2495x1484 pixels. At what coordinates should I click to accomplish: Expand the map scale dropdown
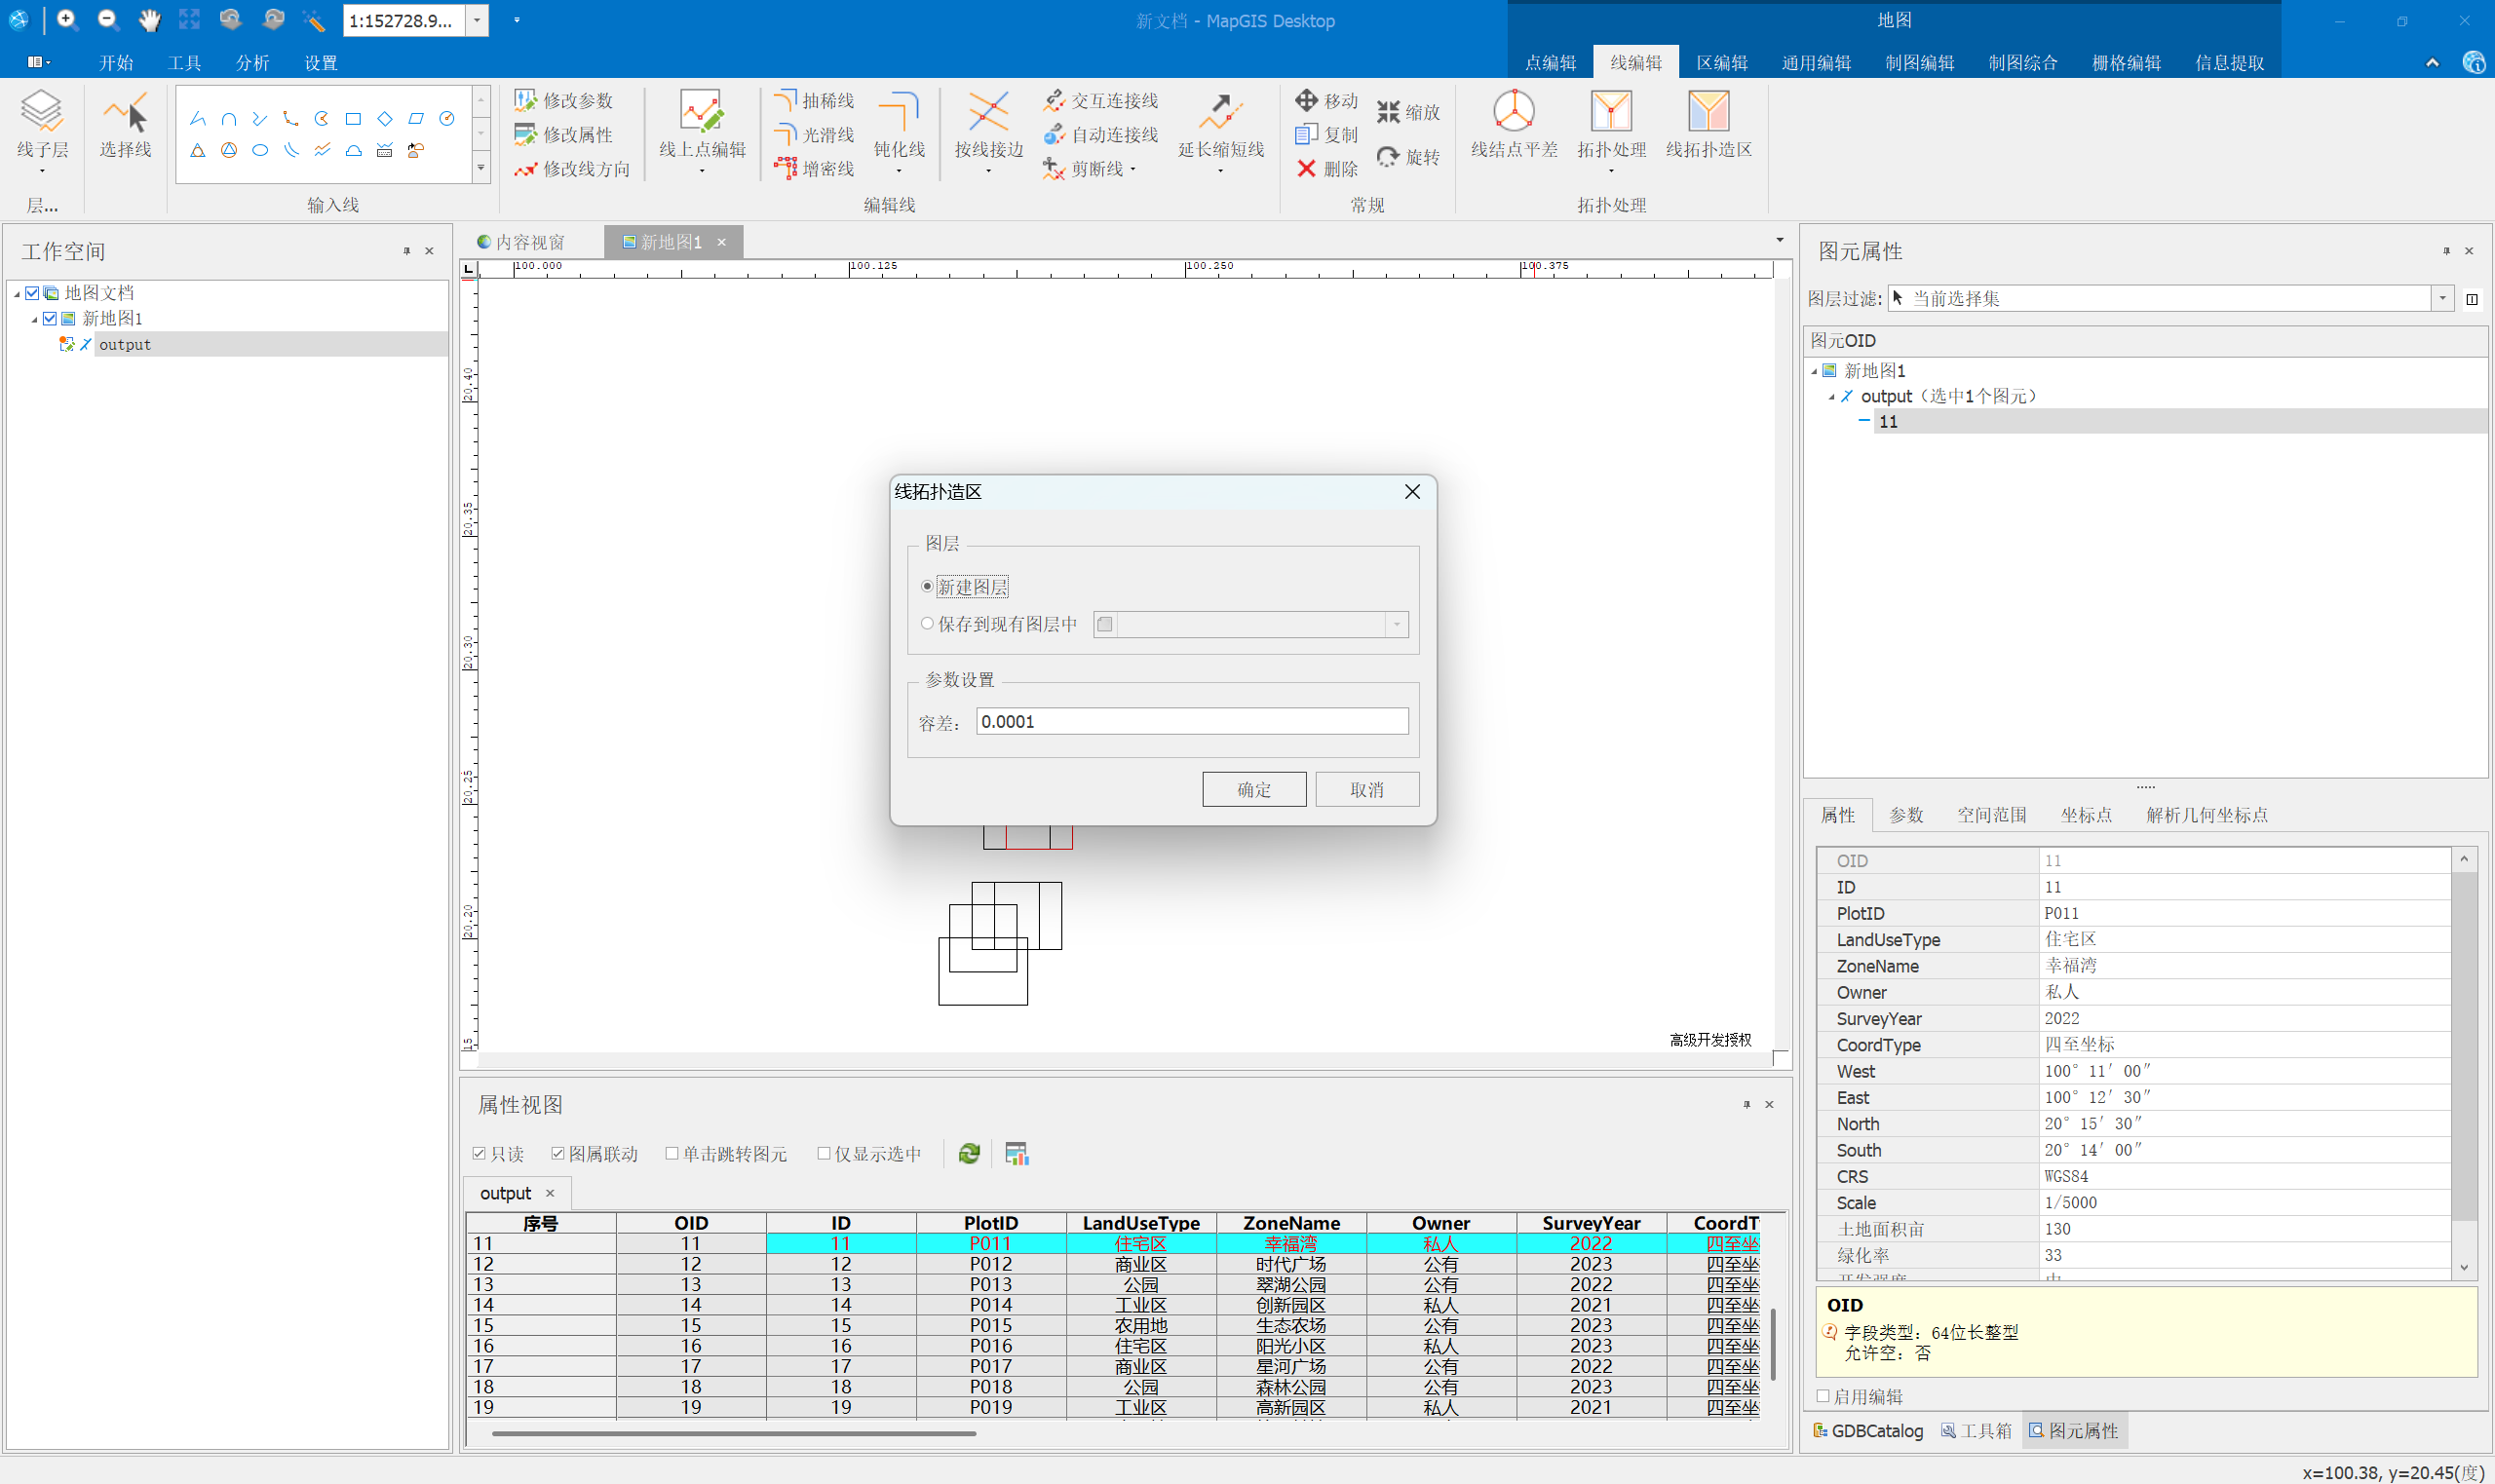477,20
